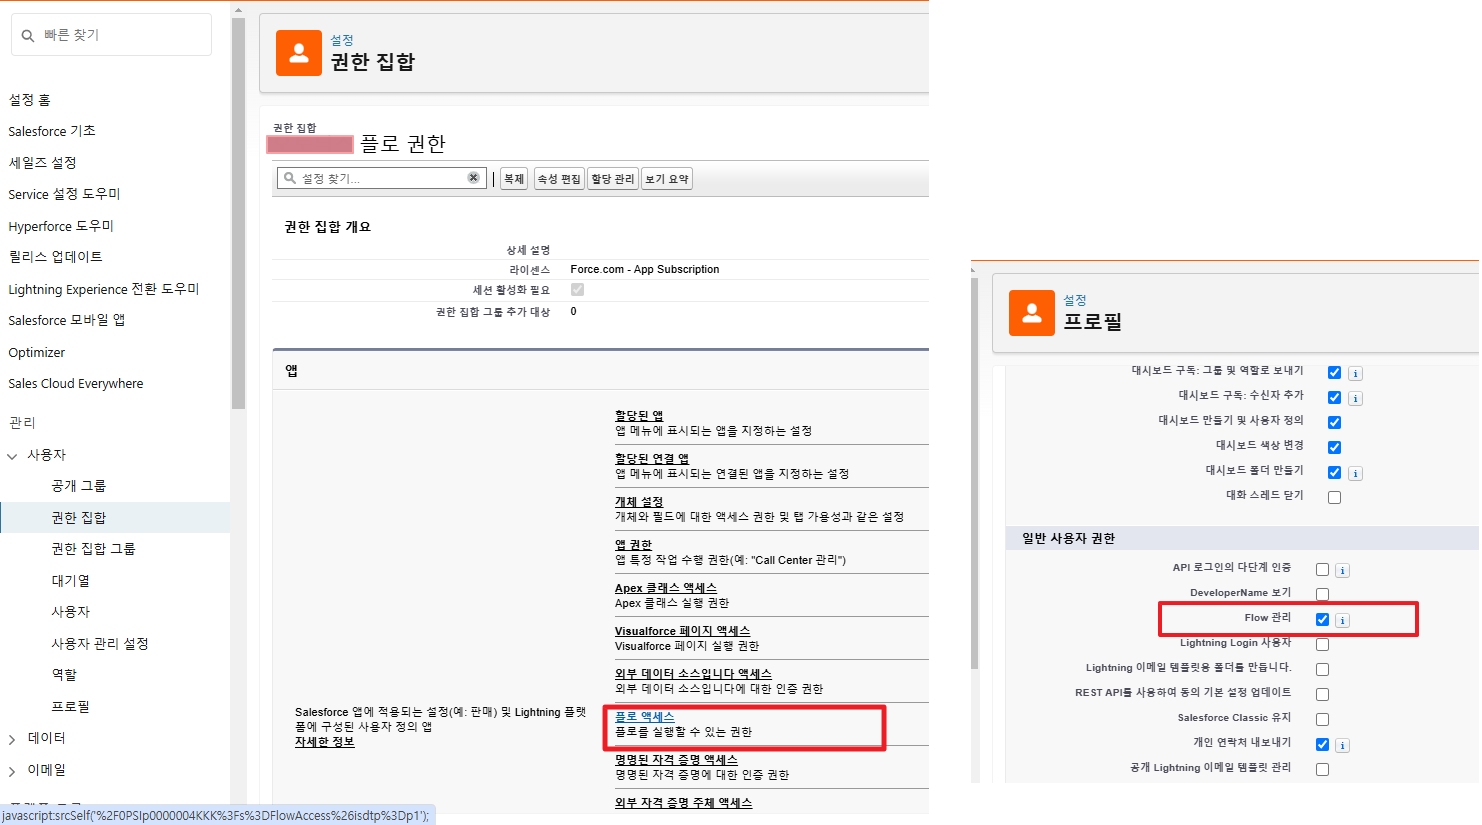This screenshot has width=1482, height=825.
Task: Click the 보기 요약 button
Action: (x=667, y=179)
